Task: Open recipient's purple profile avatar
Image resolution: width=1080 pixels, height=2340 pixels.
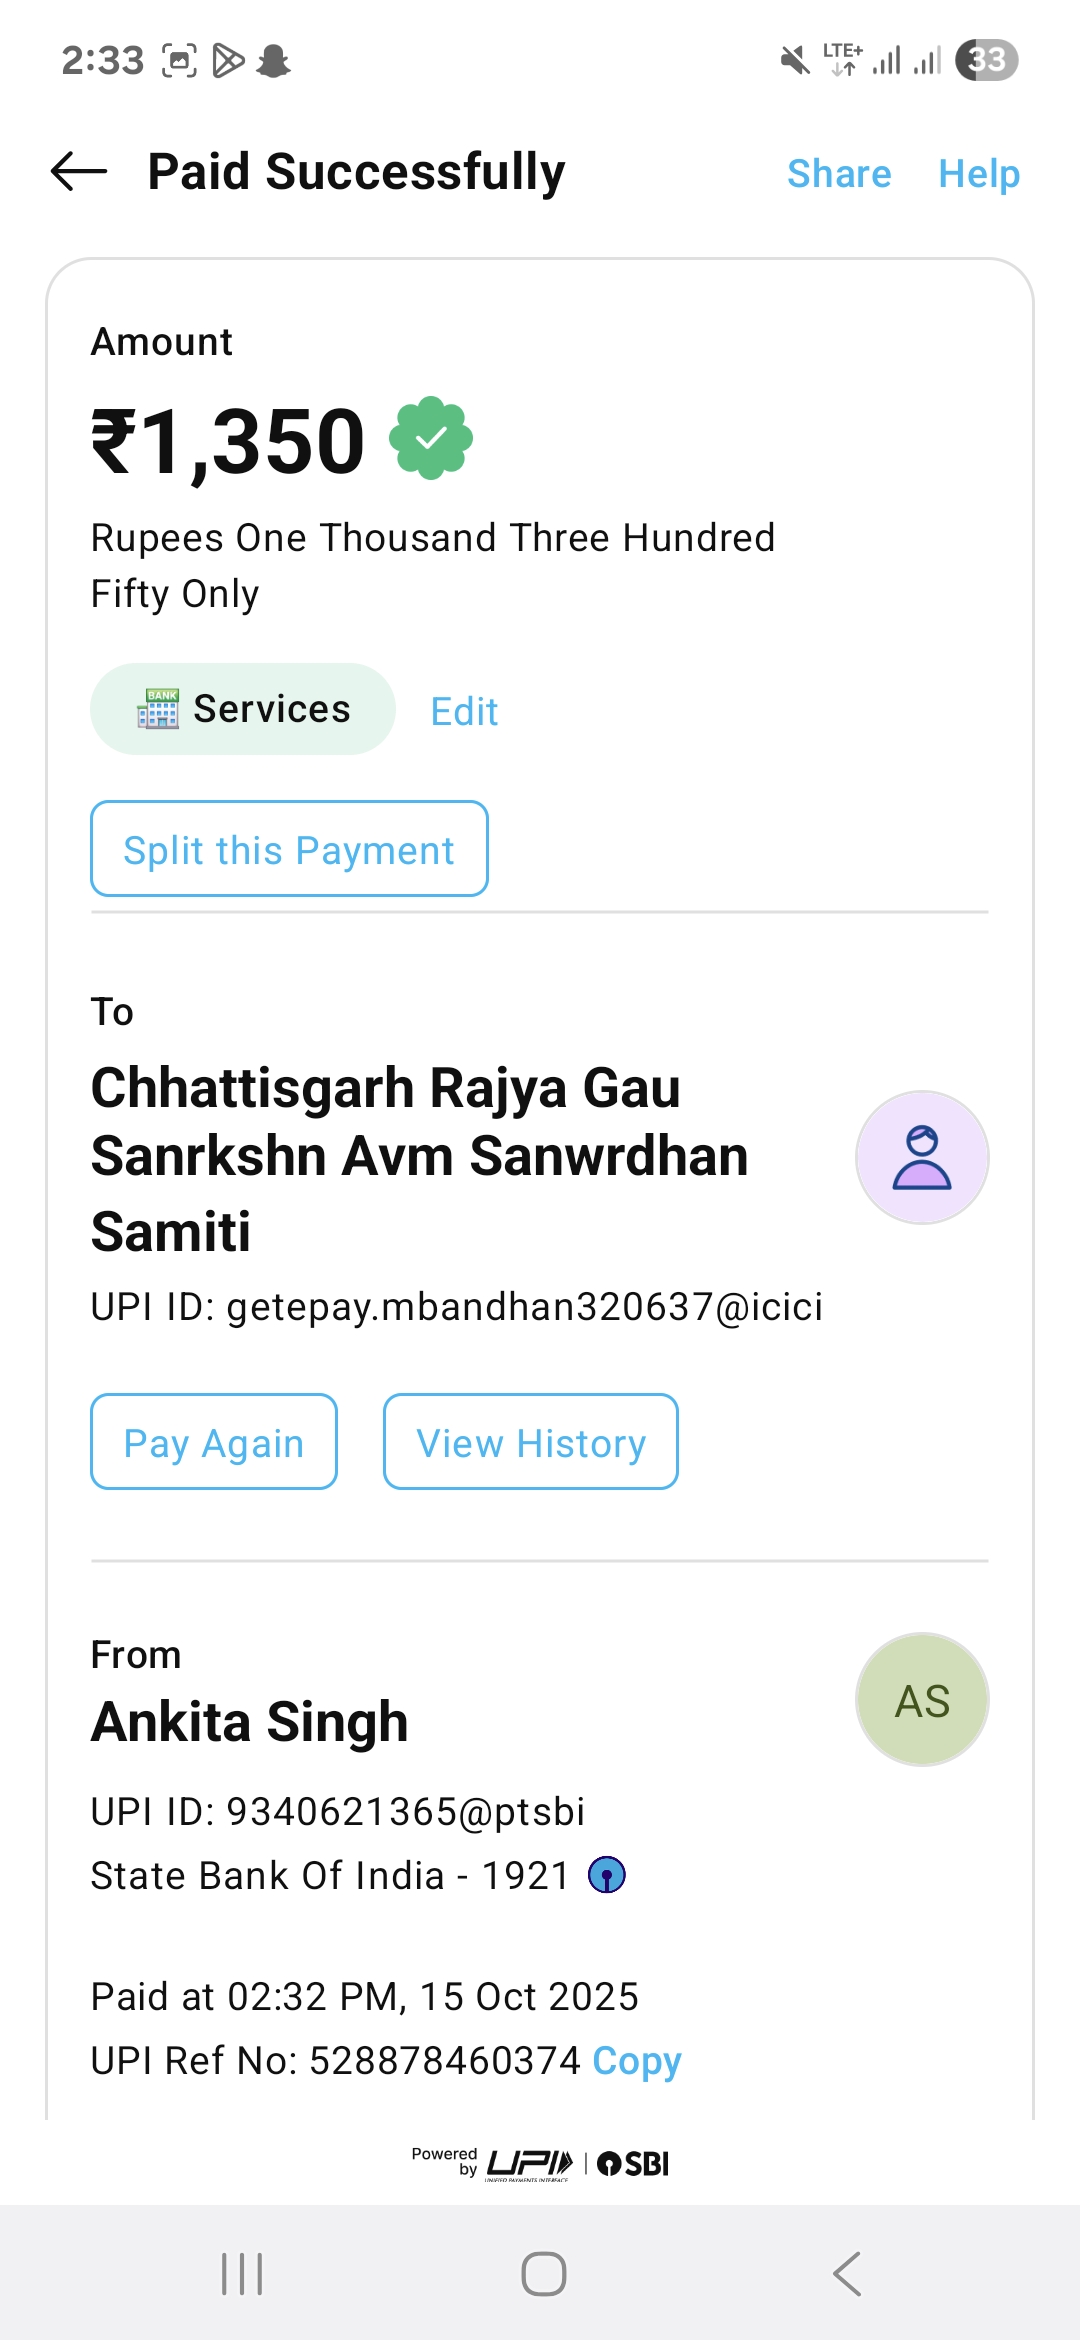Action: (922, 1157)
